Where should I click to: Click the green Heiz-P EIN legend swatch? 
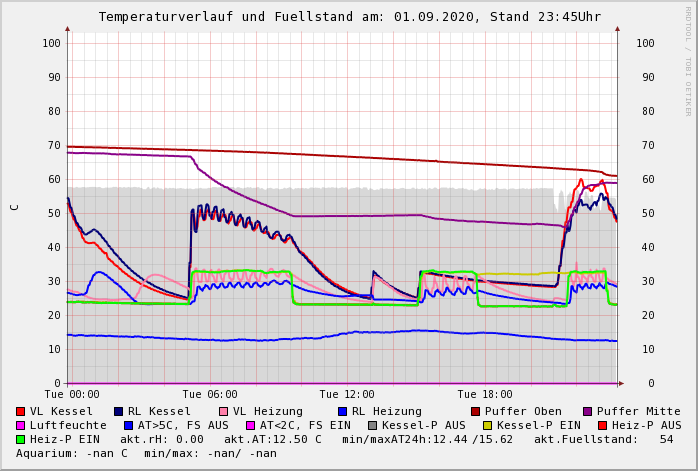coord(21,439)
